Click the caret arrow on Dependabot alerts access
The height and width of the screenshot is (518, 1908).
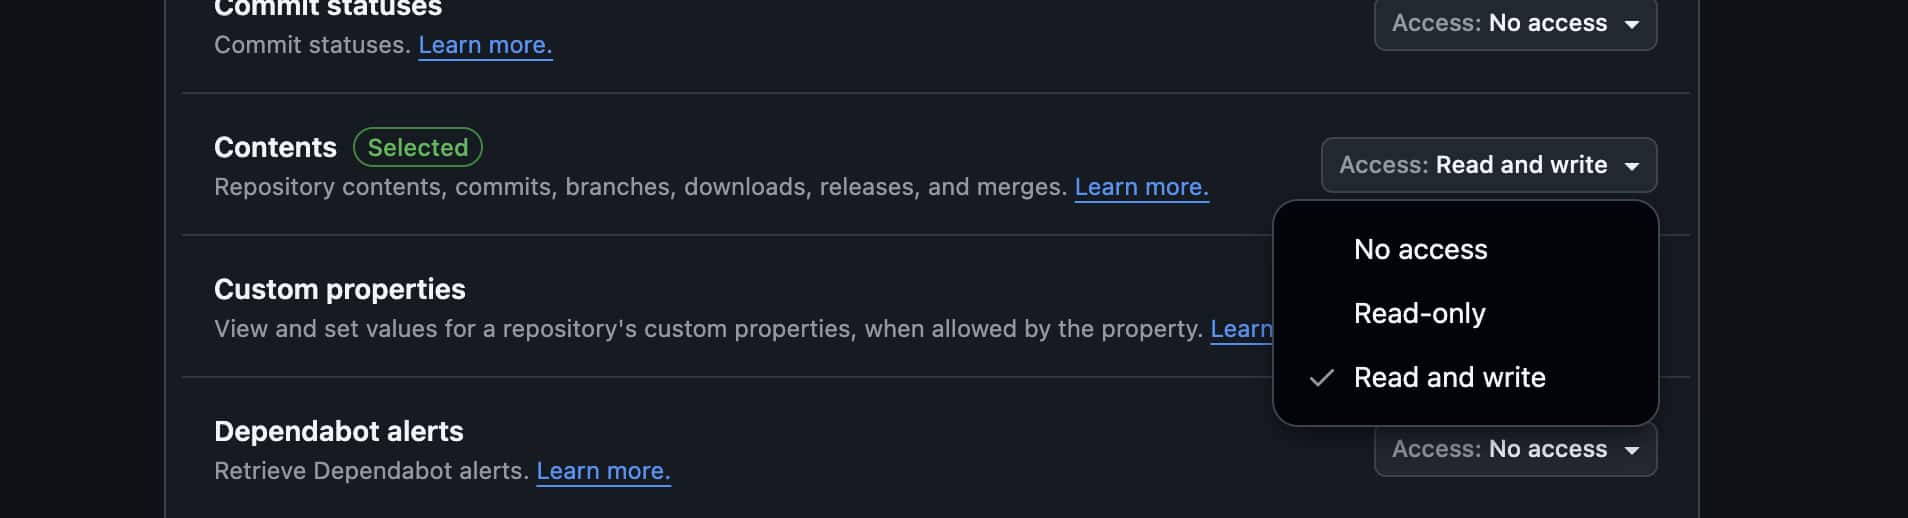click(1632, 450)
